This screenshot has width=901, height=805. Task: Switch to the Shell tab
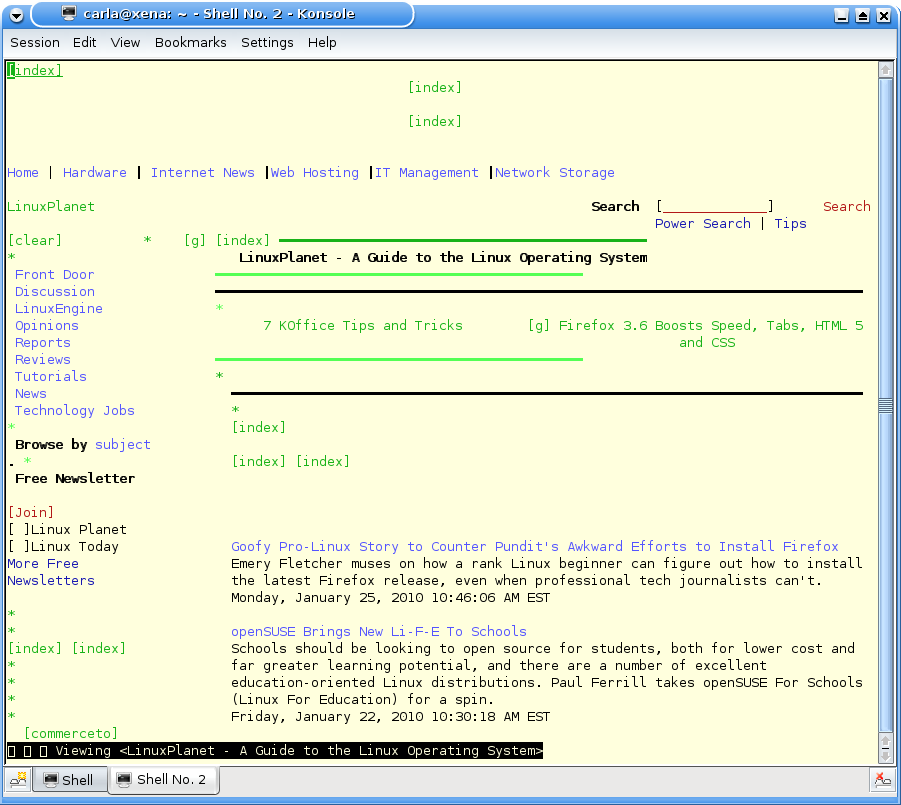pos(70,780)
